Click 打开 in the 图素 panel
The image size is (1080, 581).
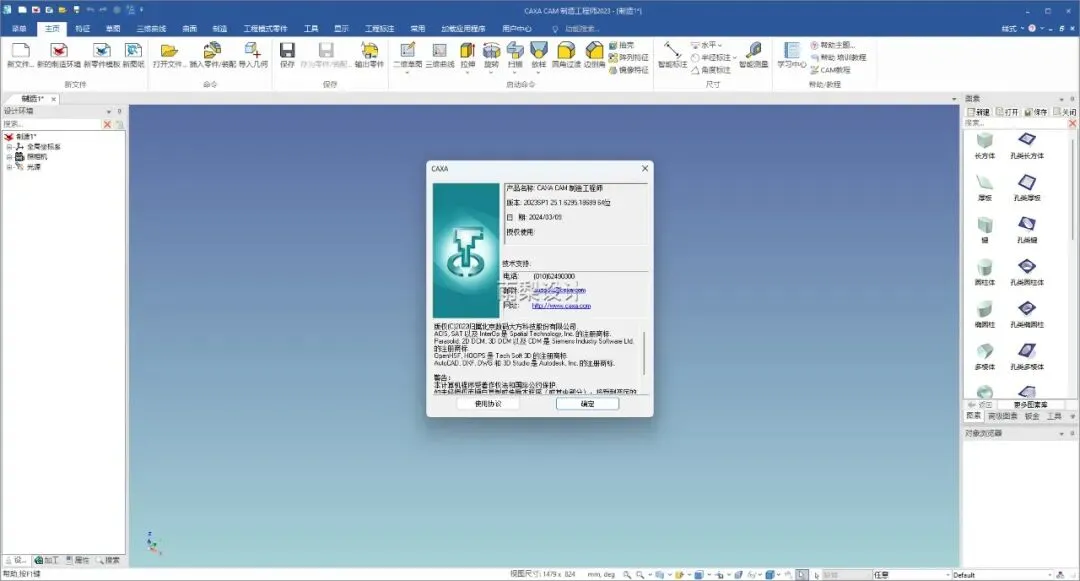pos(1007,112)
